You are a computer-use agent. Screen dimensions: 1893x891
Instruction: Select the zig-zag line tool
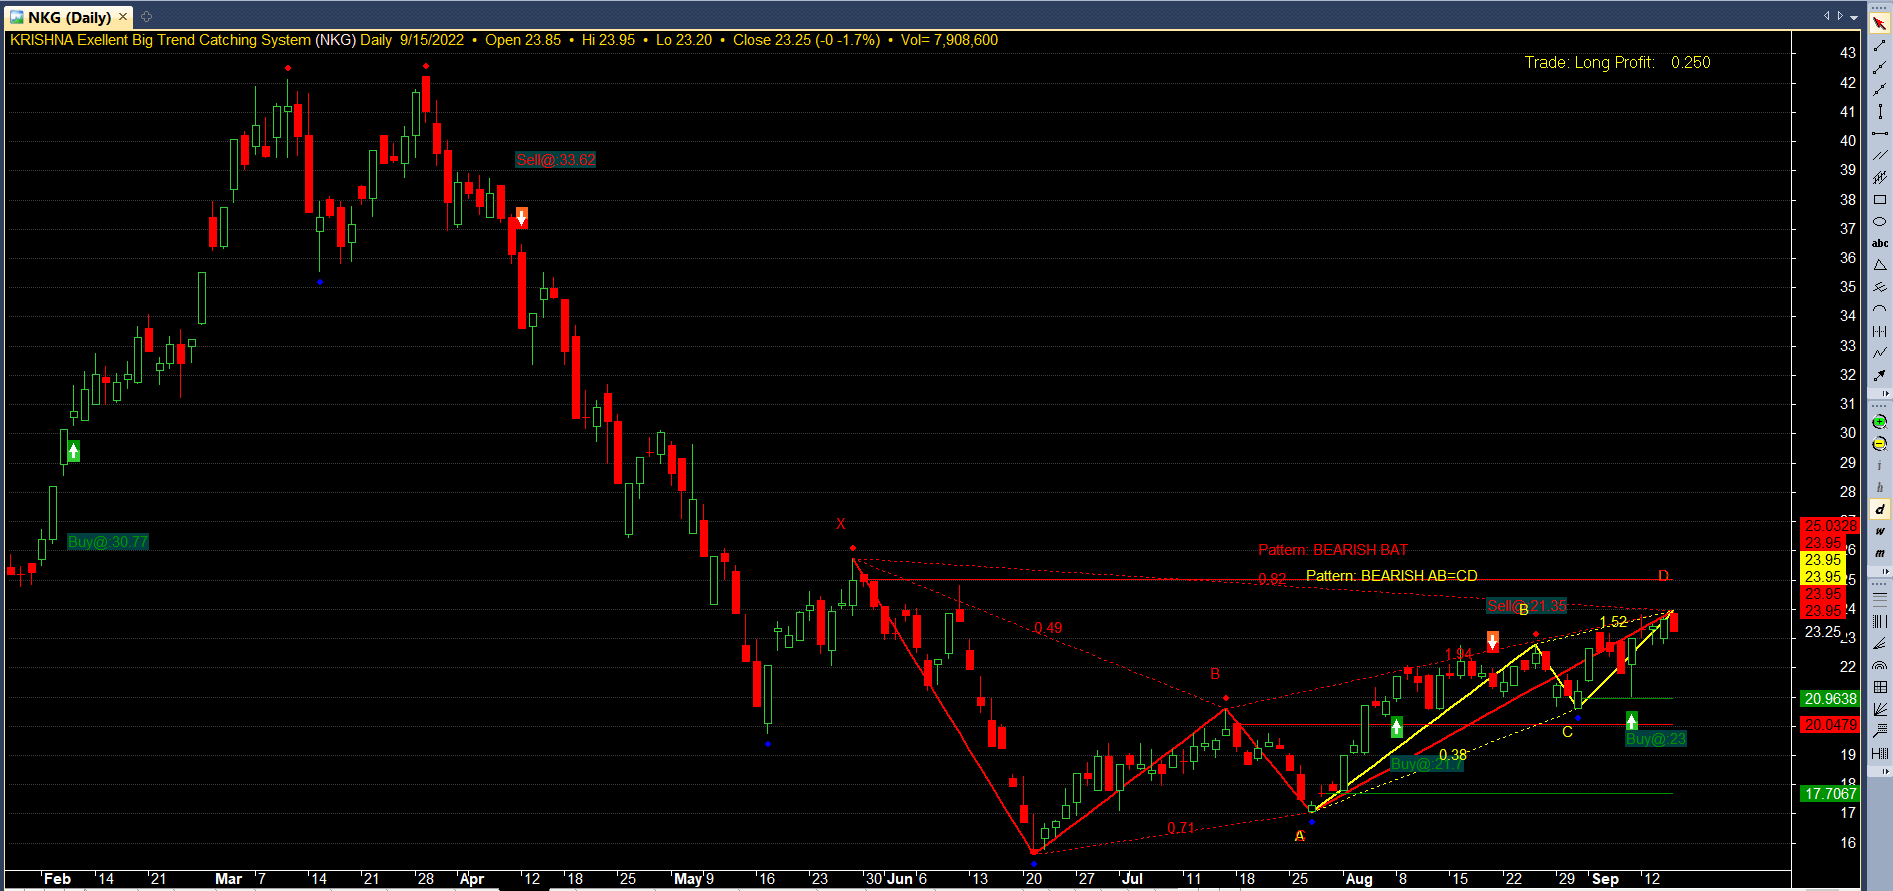click(x=1880, y=353)
